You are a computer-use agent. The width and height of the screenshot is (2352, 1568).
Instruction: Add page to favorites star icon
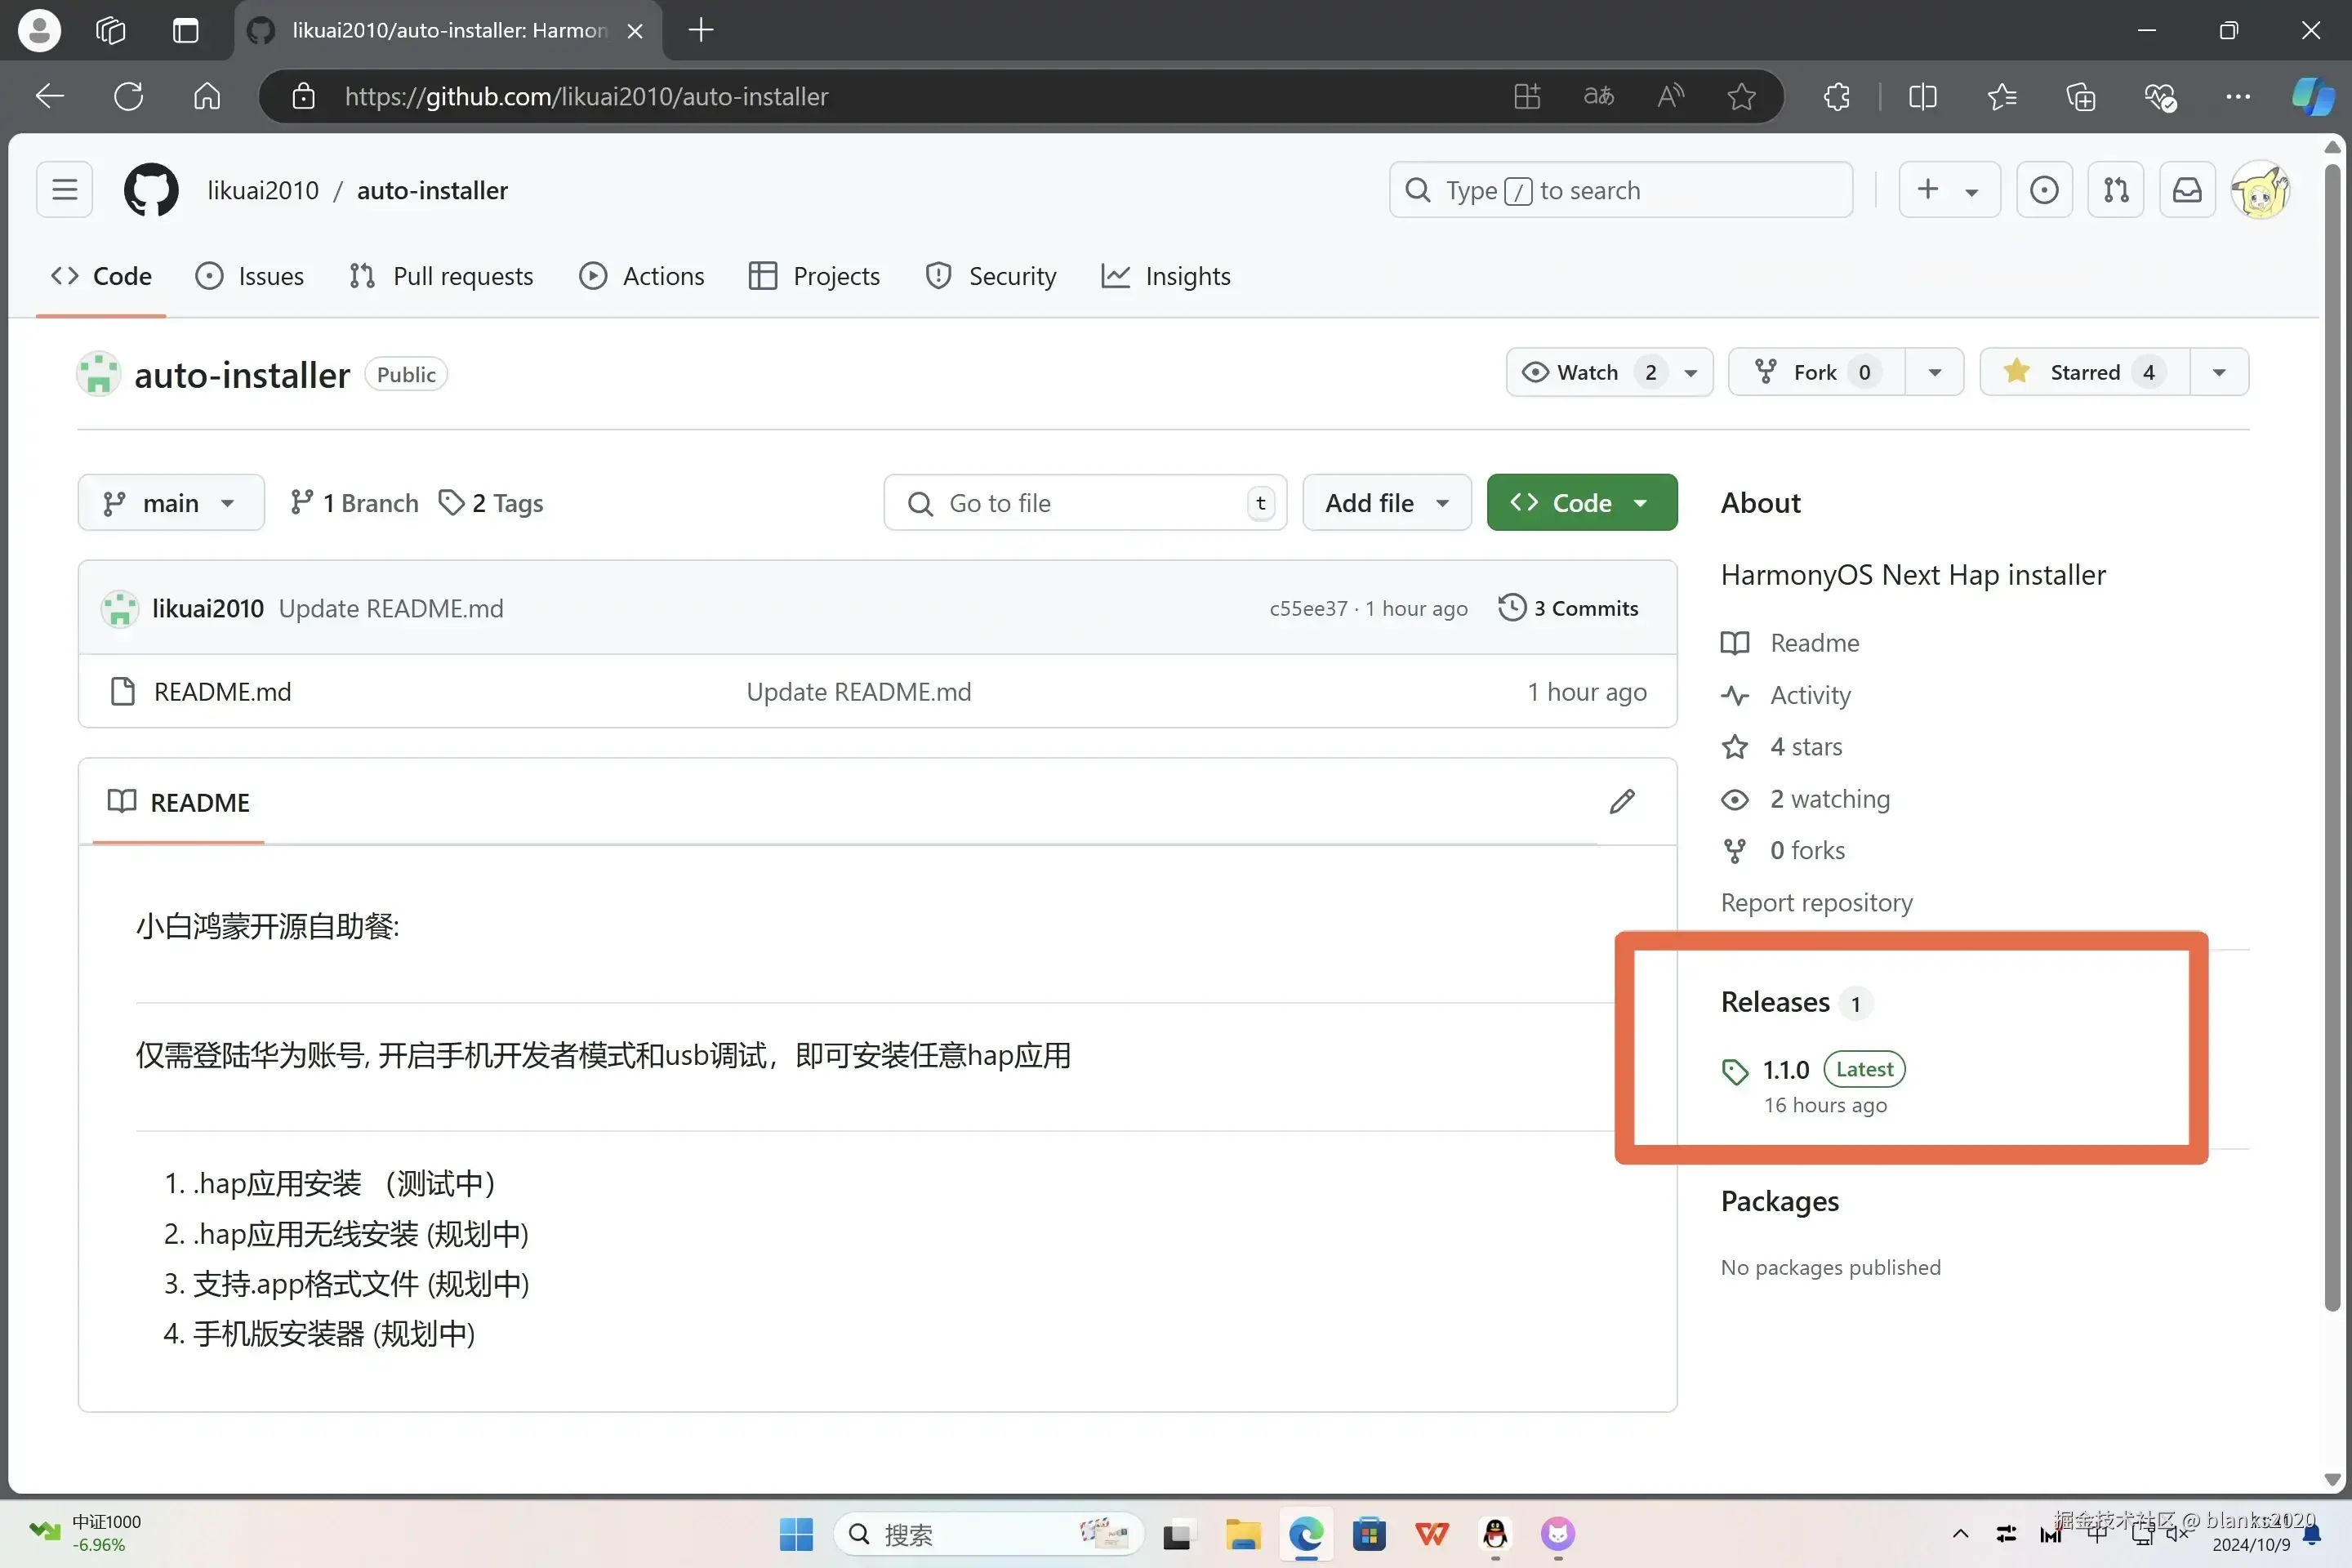tap(1741, 97)
